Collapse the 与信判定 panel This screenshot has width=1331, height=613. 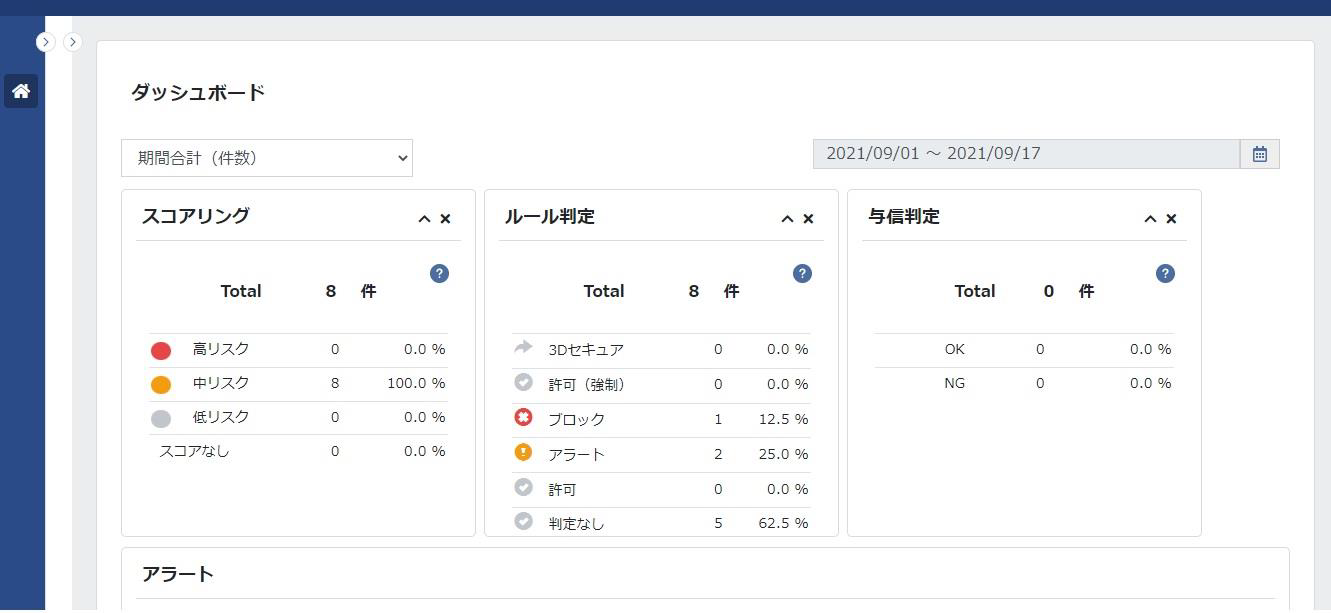[x=1150, y=219]
